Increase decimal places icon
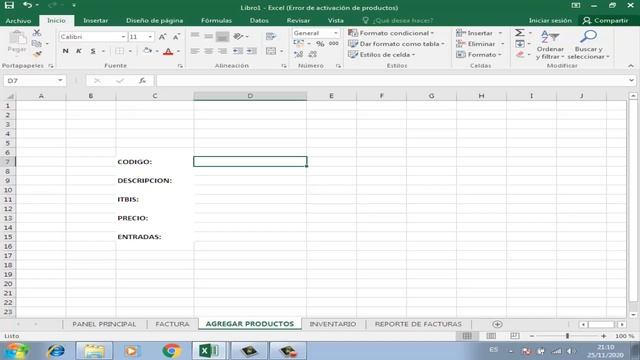640x360 pixels. point(298,54)
